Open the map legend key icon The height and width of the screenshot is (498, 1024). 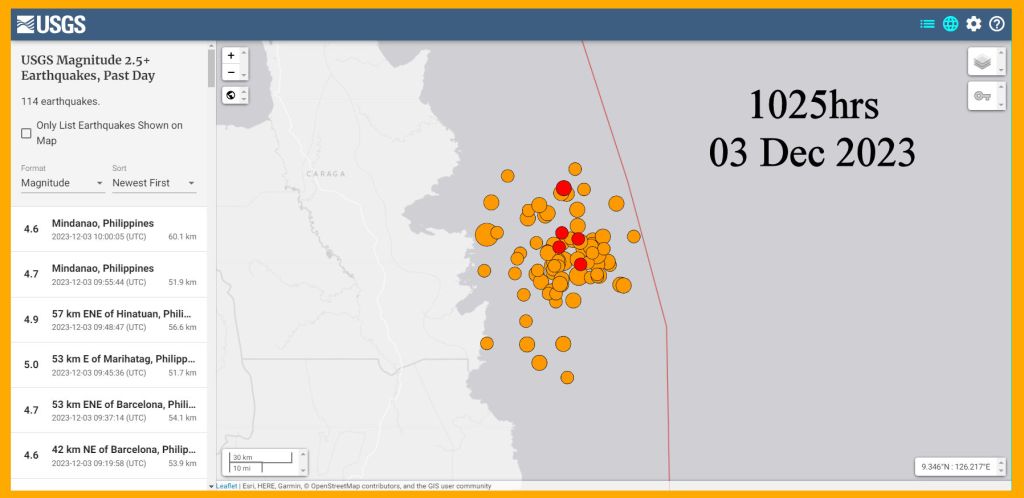coord(982,96)
